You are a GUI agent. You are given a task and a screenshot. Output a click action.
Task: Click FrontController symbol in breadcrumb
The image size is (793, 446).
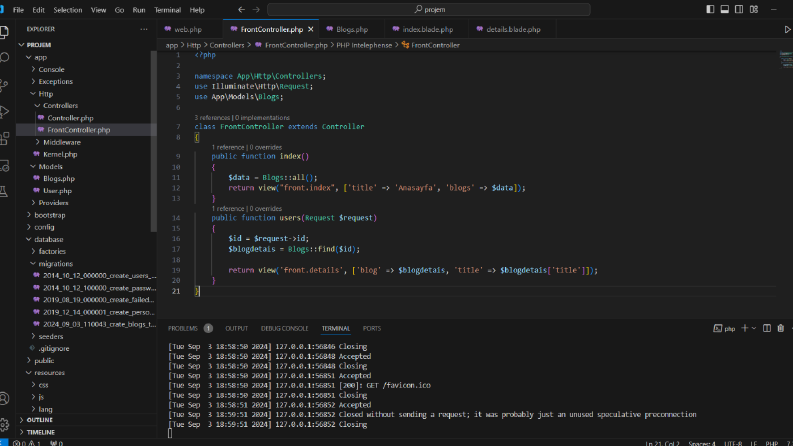430,45
